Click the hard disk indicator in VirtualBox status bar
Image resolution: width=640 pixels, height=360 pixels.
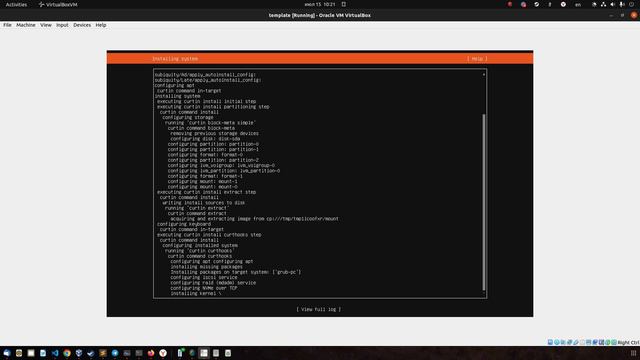[x=550, y=342]
